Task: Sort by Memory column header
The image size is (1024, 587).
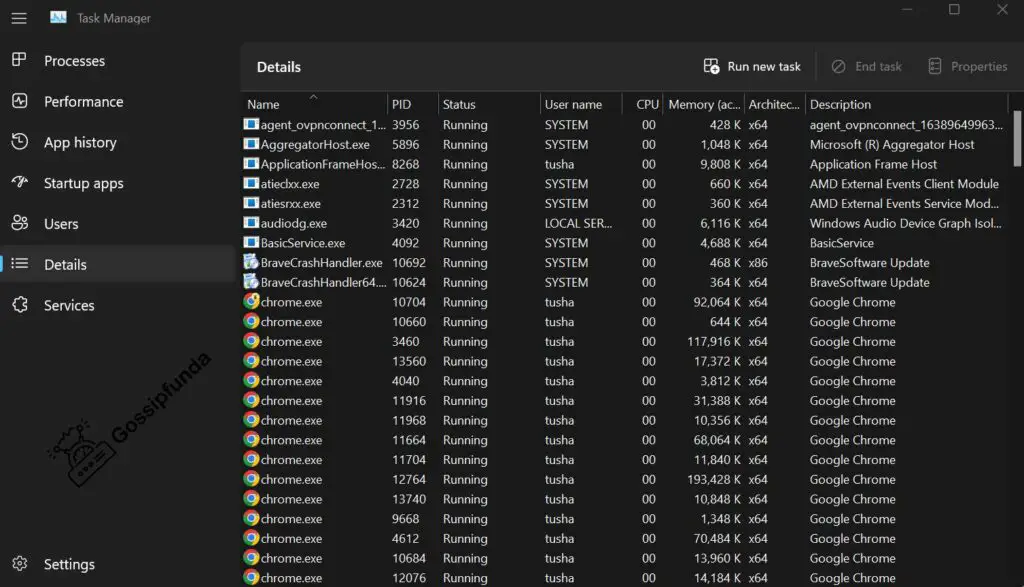Action: point(703,104)
